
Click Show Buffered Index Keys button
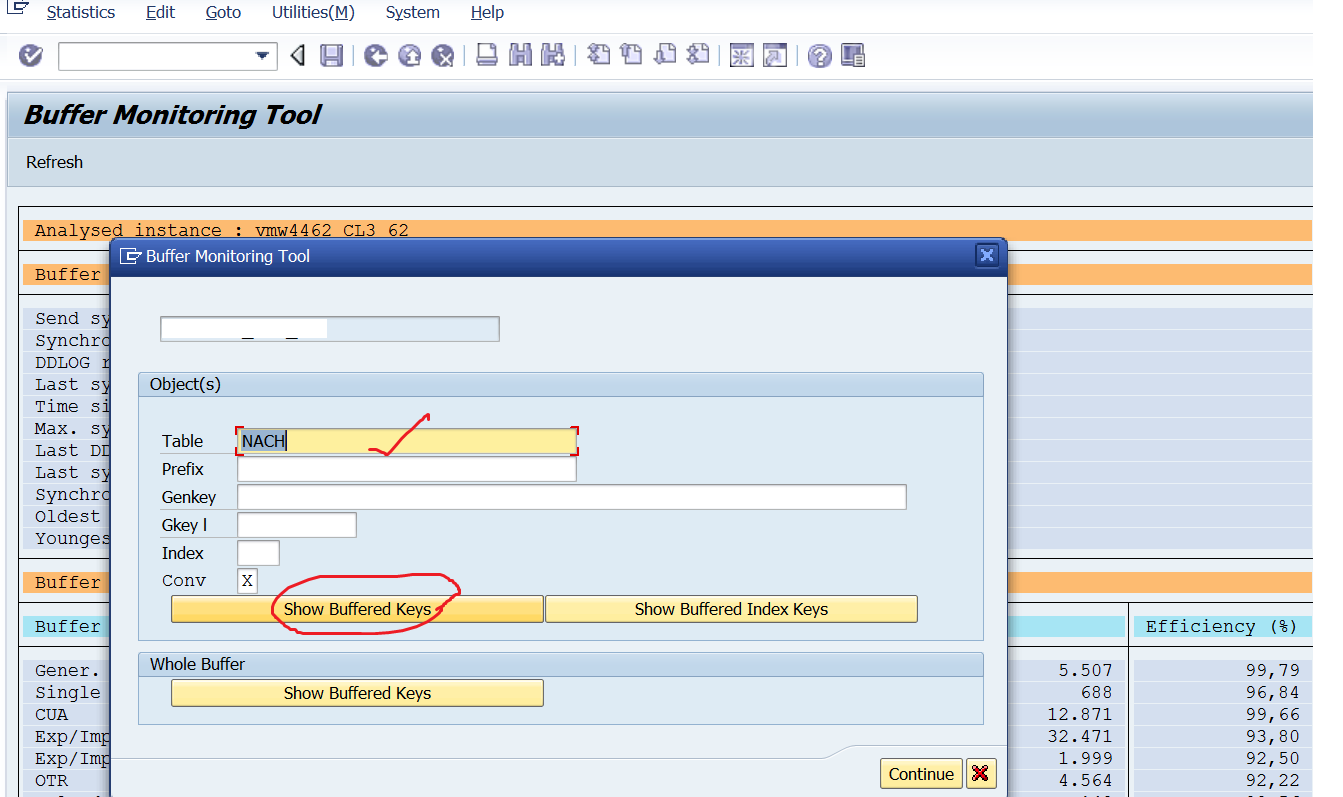click(731, 609)
